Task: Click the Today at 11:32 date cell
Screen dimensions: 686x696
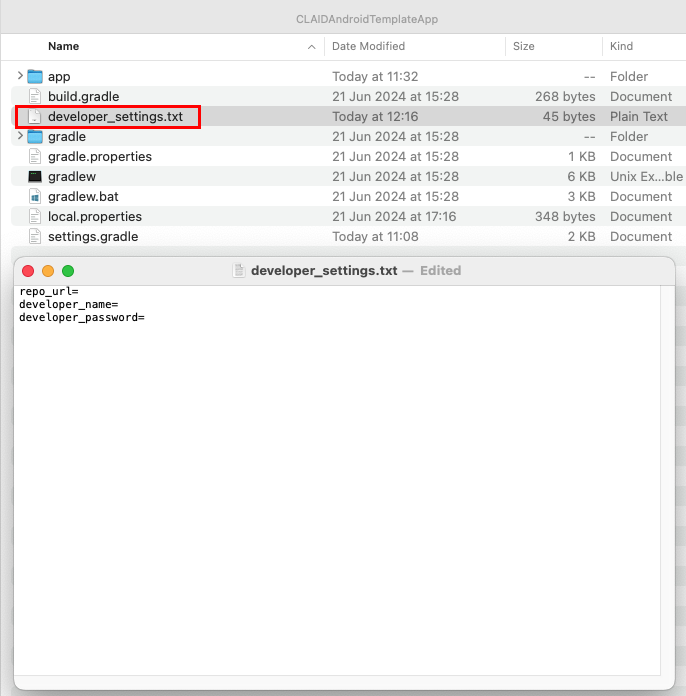Action: pyautogui.click(x=375, y=76)
